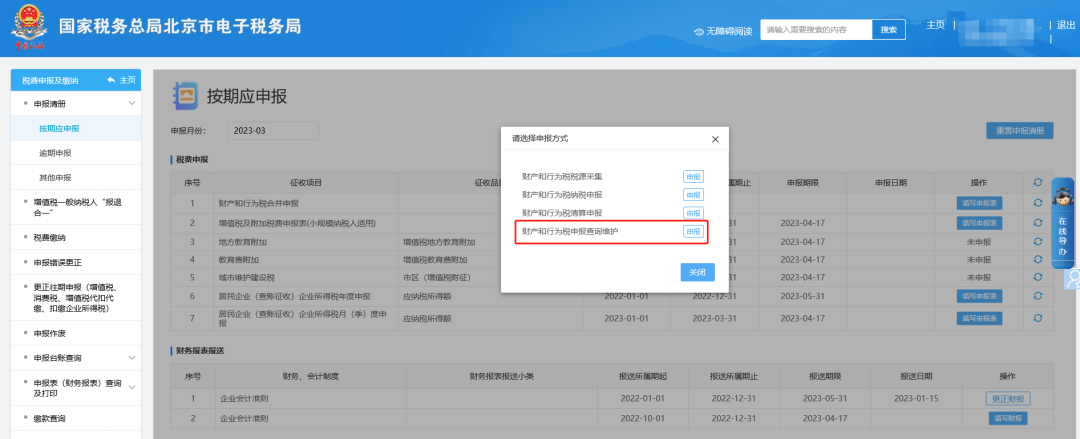
Task: Click the 按期应申报 page title icon
Action: tap(185, 96)
